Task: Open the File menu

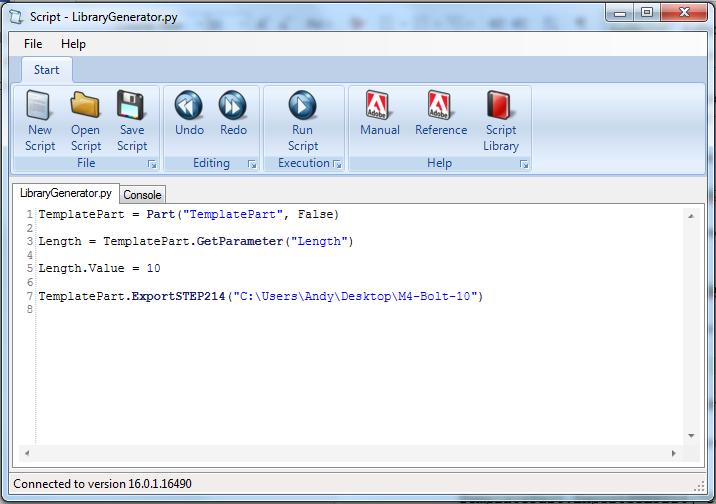Action: tap(33, 44)
